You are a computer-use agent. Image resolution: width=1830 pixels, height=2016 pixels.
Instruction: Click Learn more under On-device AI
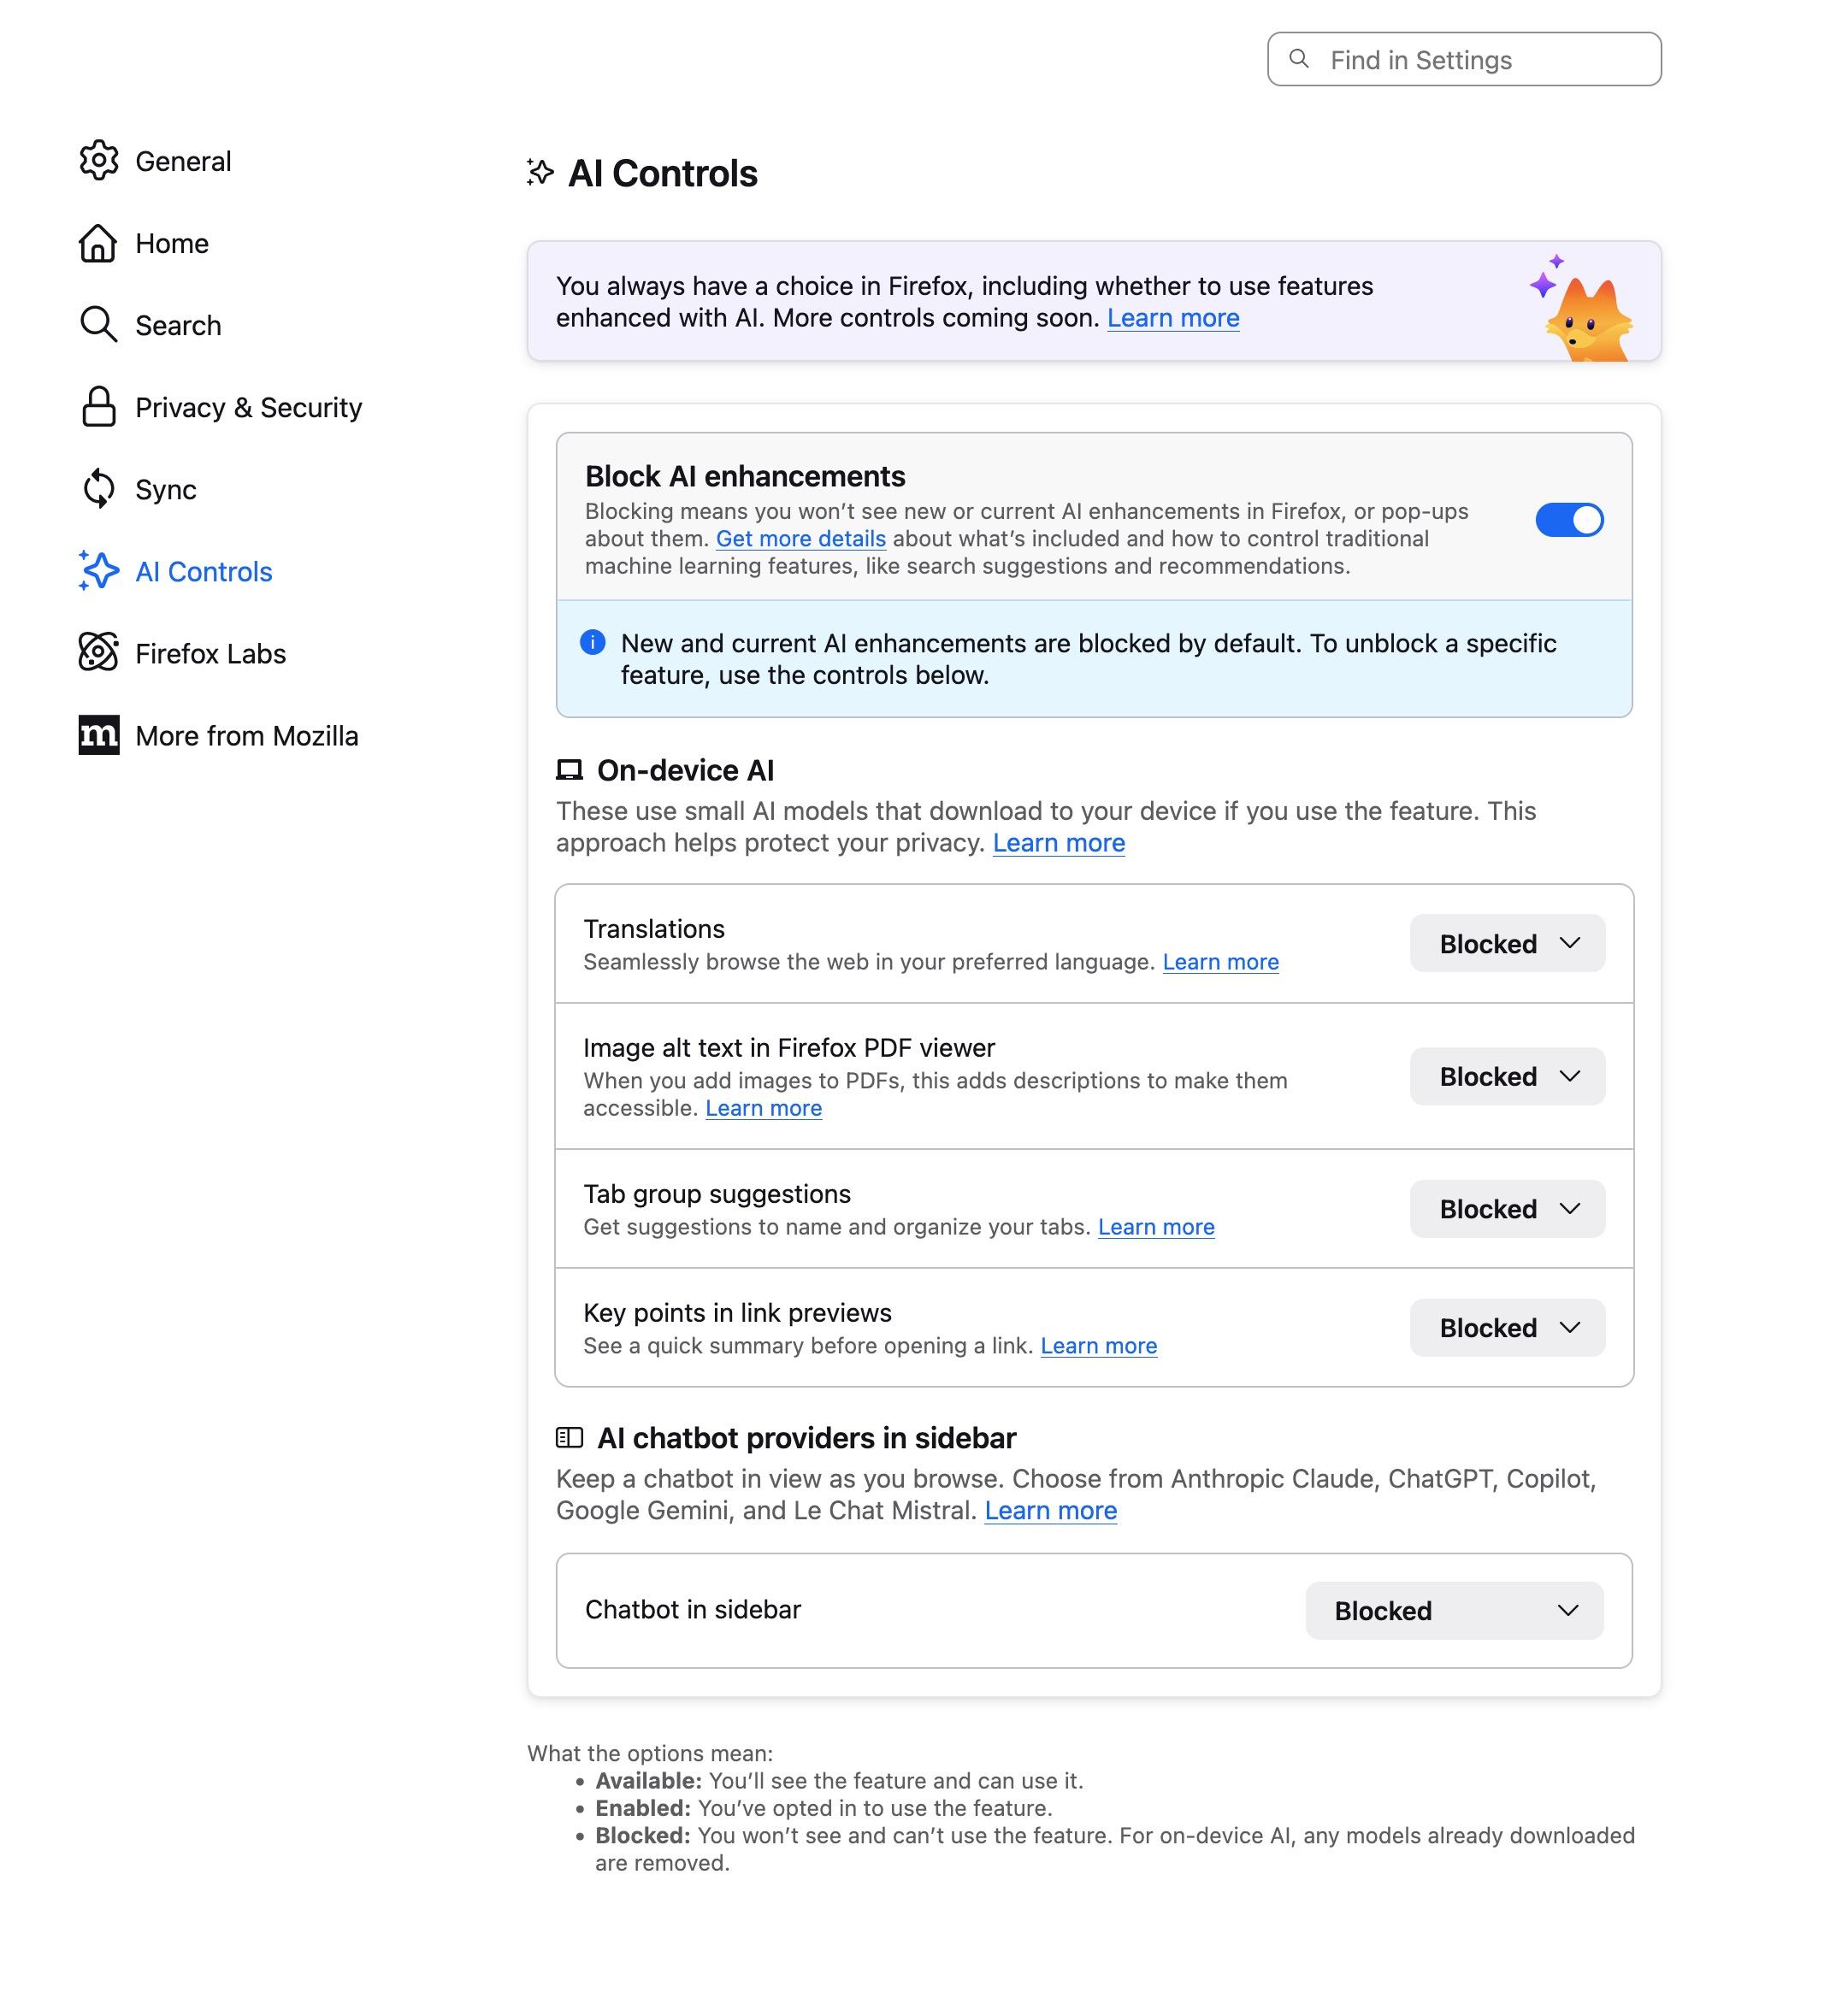coord(1058,843)
